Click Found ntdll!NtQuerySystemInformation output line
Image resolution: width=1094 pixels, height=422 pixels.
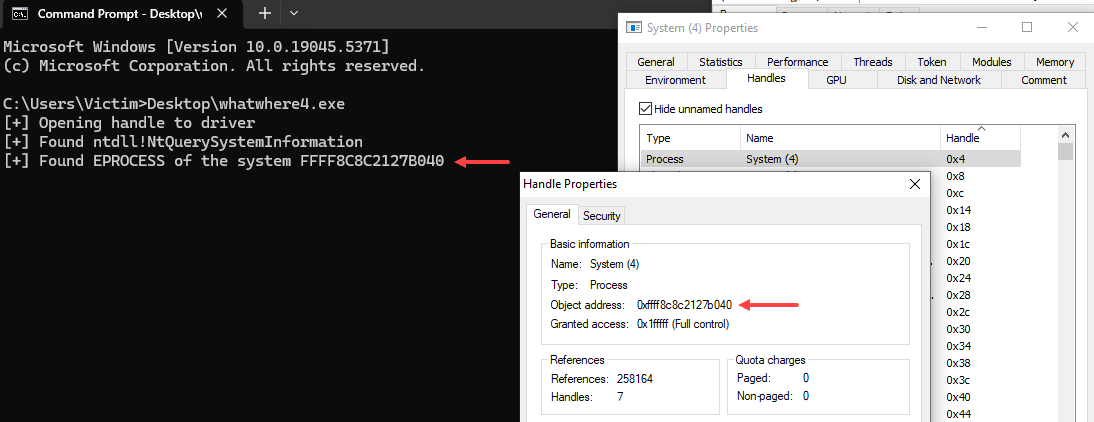click(183, 142)
